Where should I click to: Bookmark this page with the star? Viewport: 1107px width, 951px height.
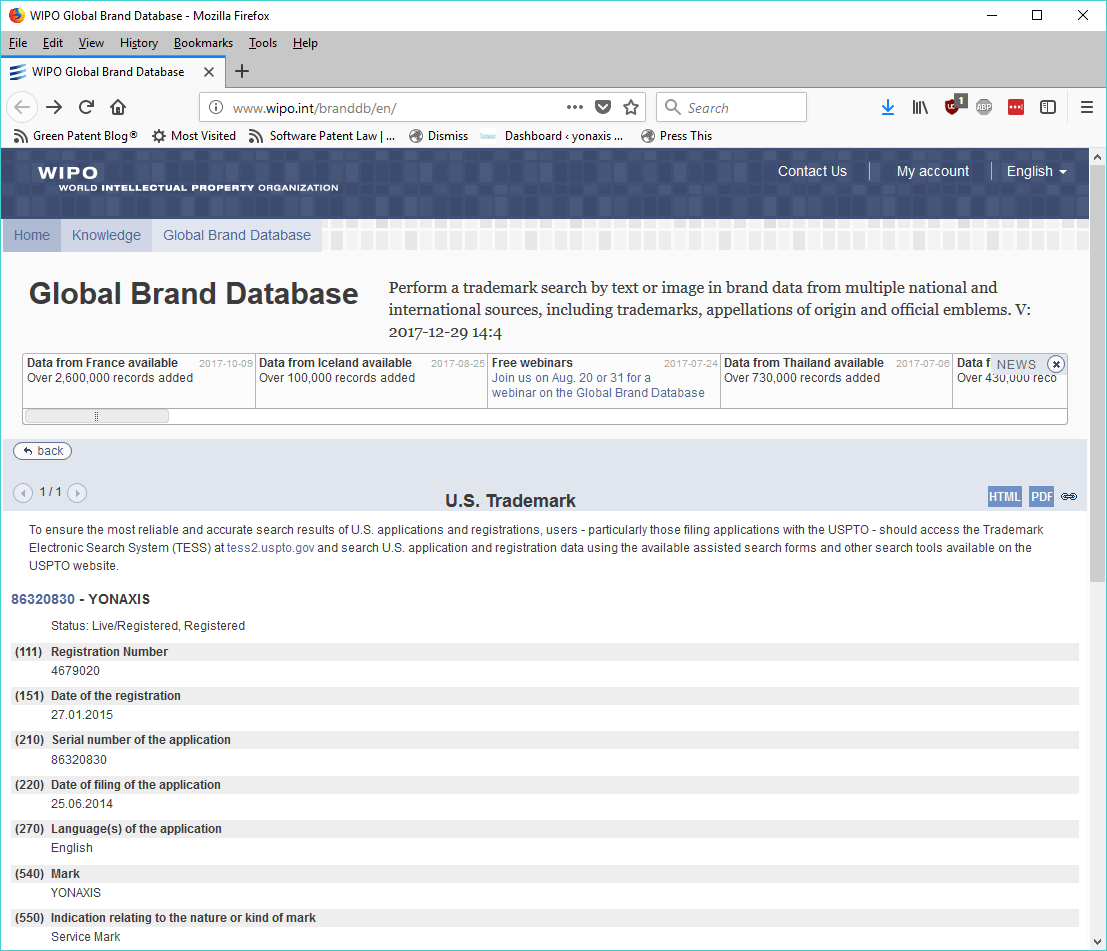pos(631,107)
